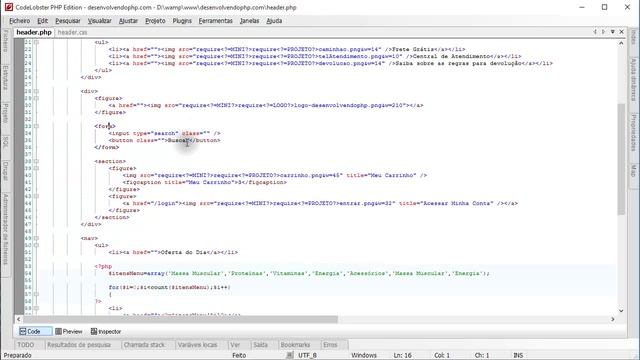This screenshot has height=360, width=640.
Task: Click the CodeLobster app icon in title bar
Action: coord(8,7)
